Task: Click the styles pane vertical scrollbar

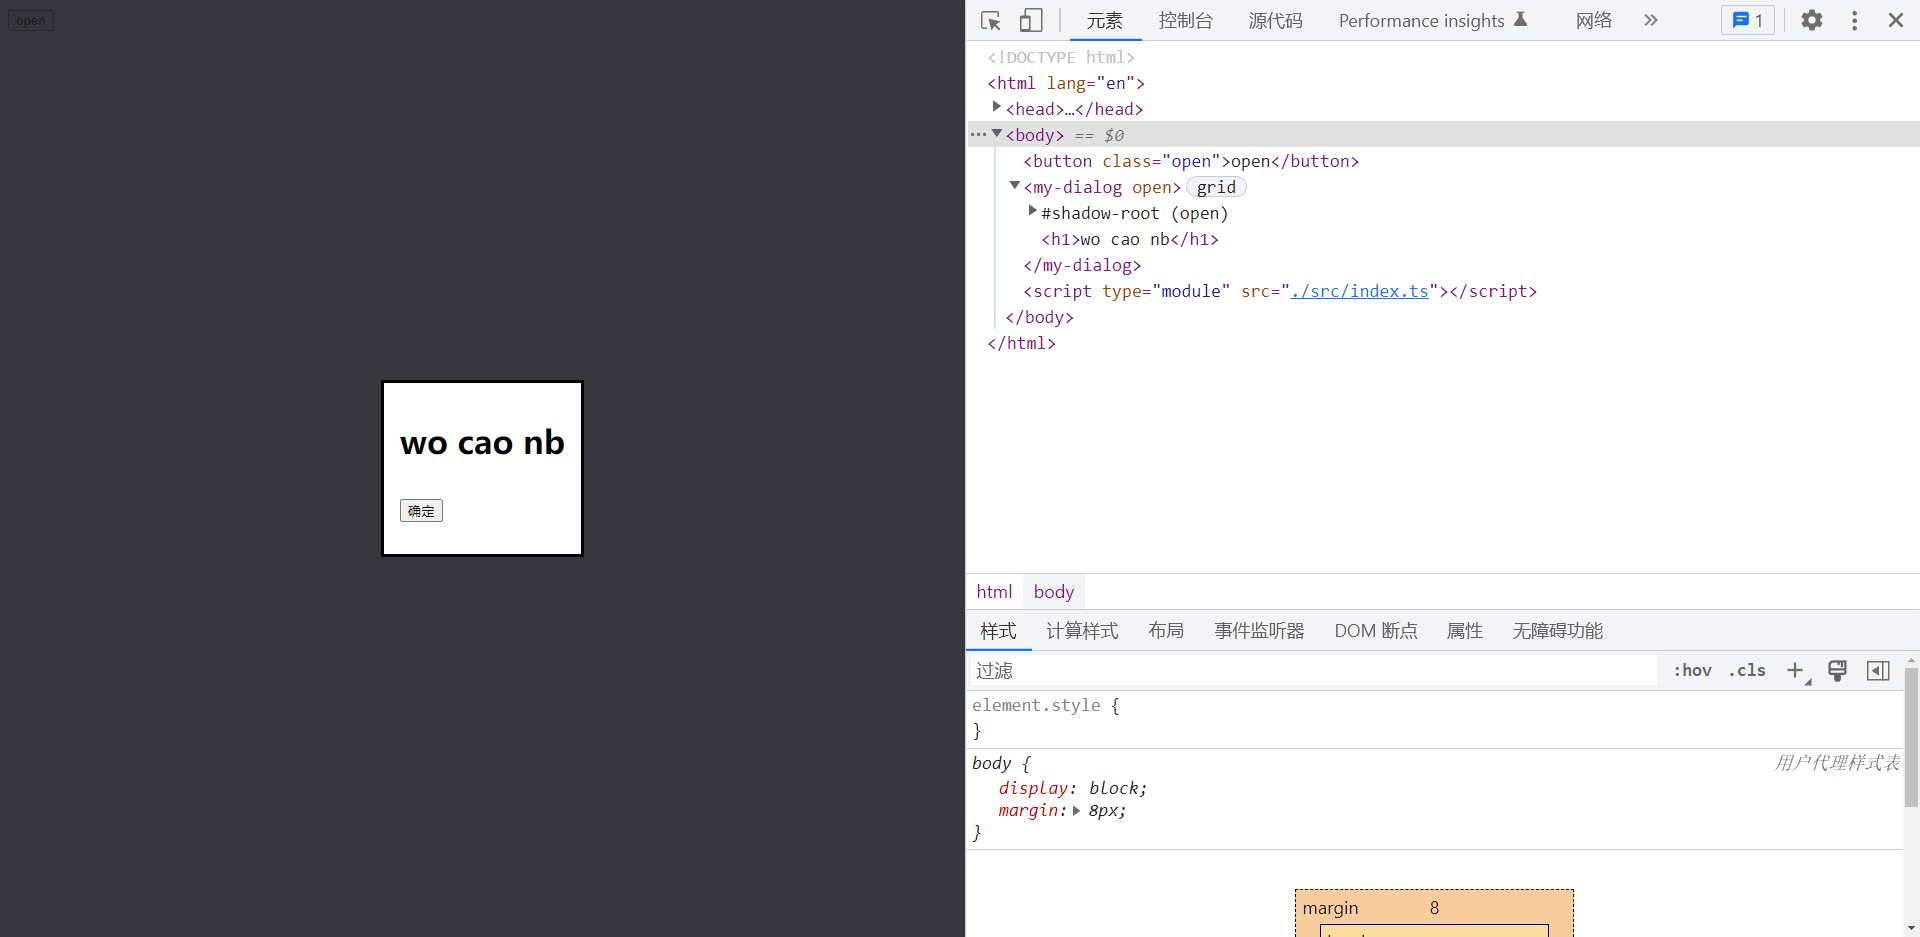Action: [1911, 738]
